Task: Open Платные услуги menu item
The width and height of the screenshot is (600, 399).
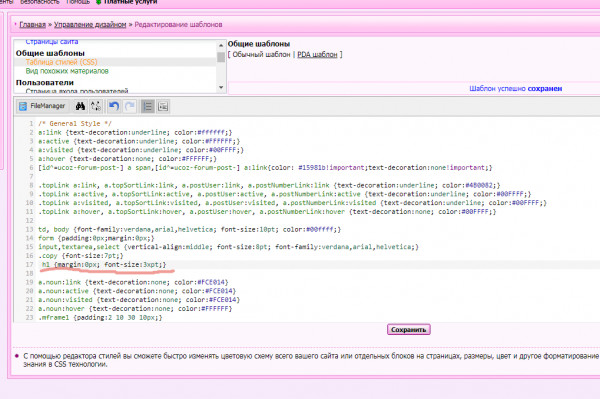Action: tap(130, 2)
